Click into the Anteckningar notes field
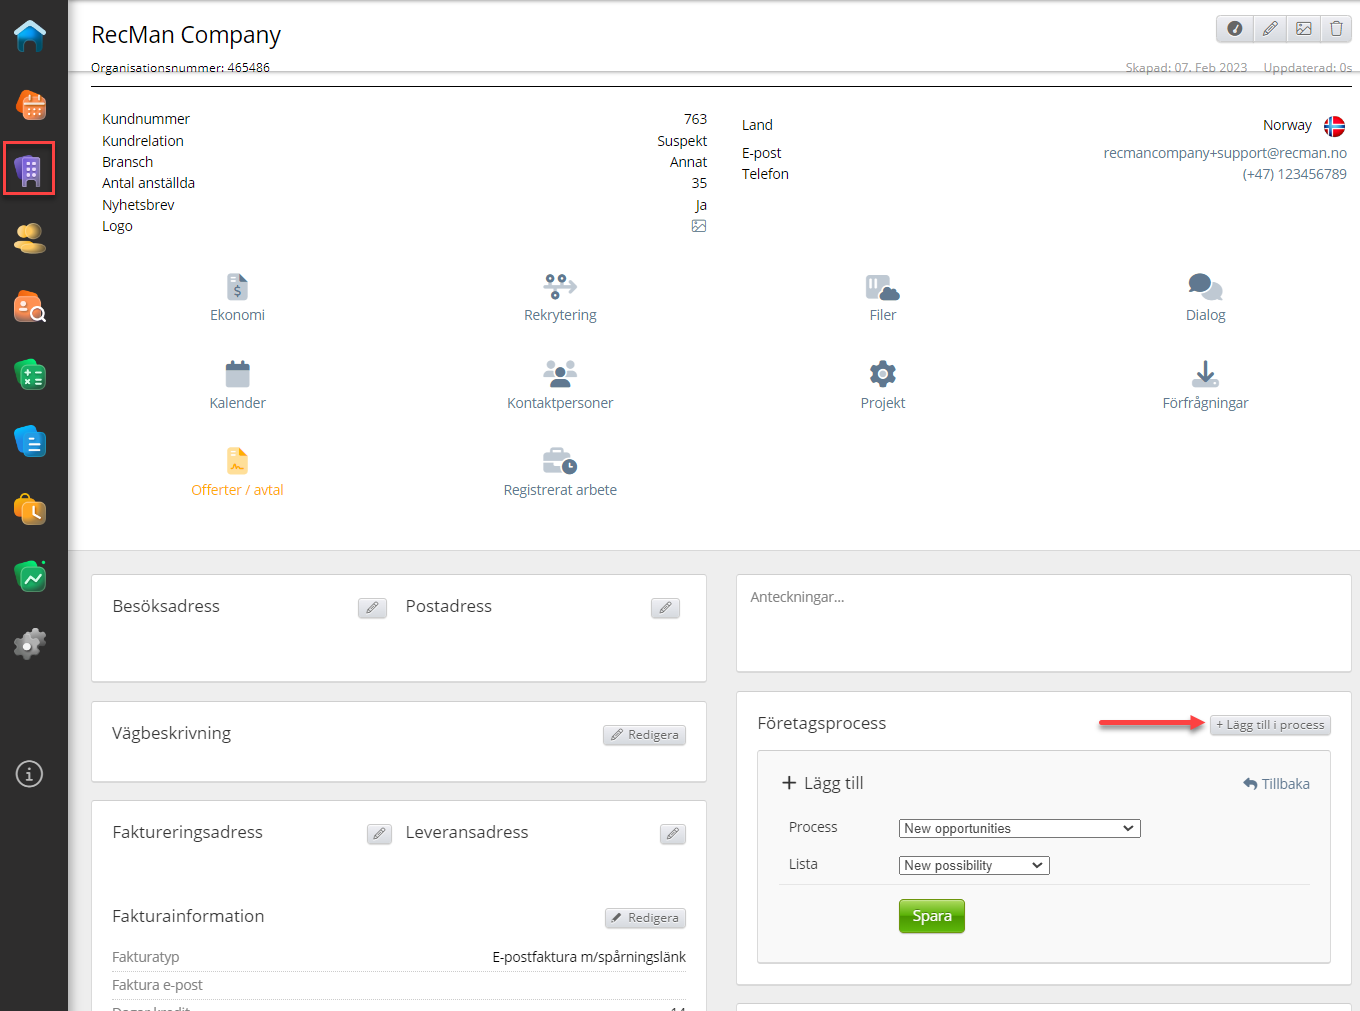This screenshot has height=1011, width=1360. [x=1043, y=623]
